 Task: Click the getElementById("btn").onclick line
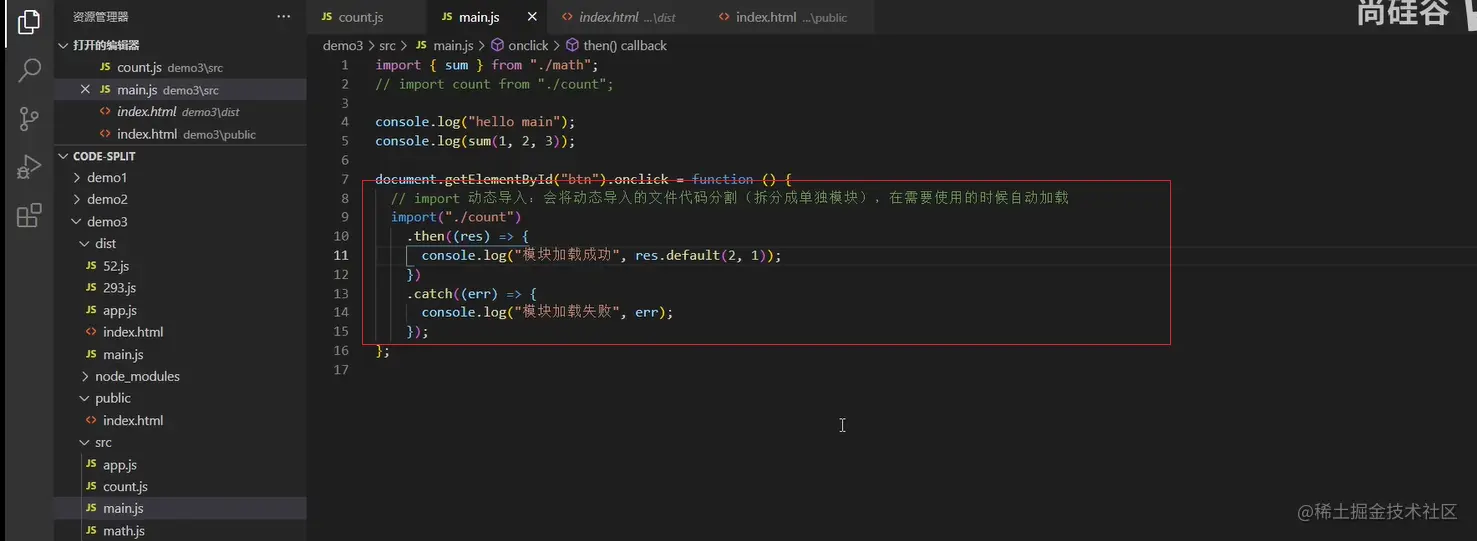[583, 179]
